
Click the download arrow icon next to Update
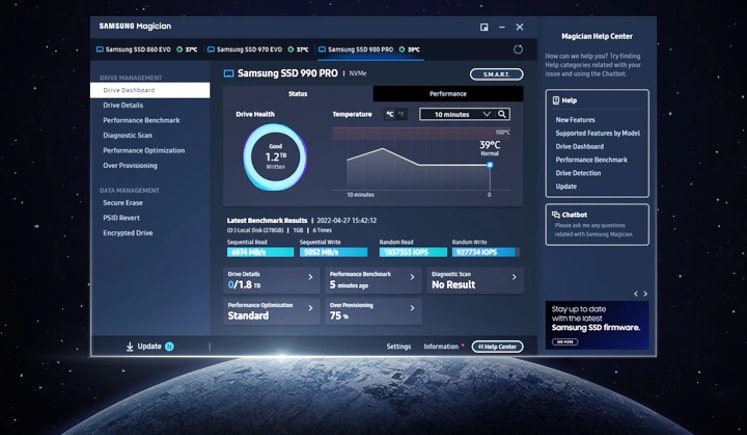tap(130, 346)
